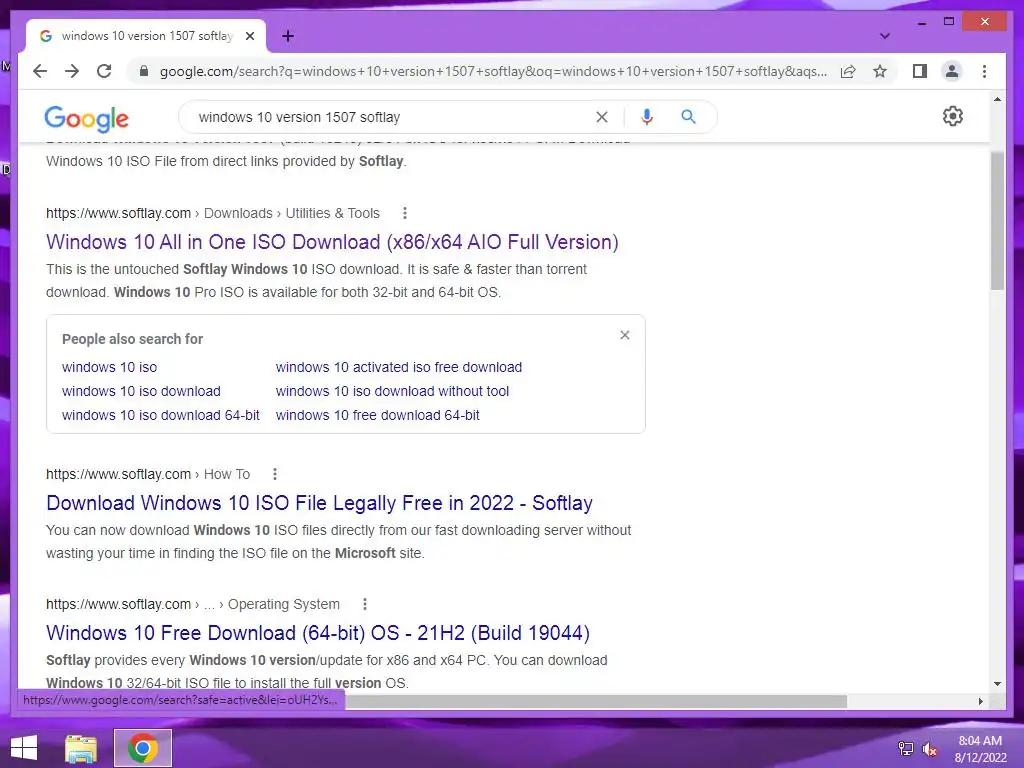
Task: Go to Google home via the logo
Action: click(86, 118)
